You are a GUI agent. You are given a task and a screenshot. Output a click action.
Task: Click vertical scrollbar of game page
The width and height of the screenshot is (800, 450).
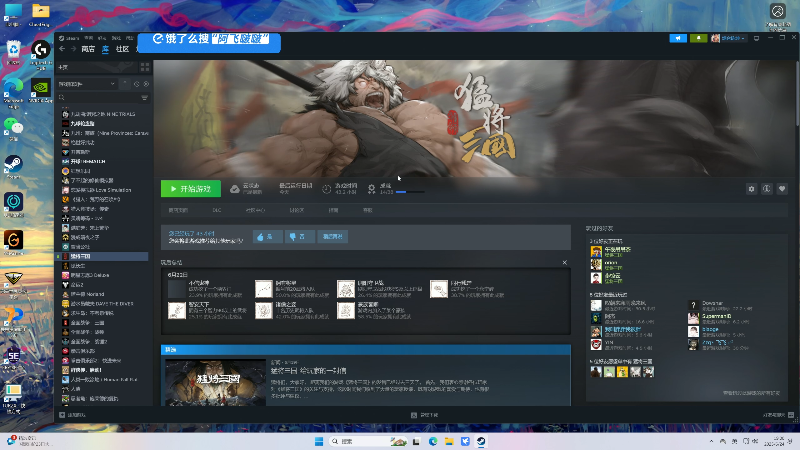(796, 94)
